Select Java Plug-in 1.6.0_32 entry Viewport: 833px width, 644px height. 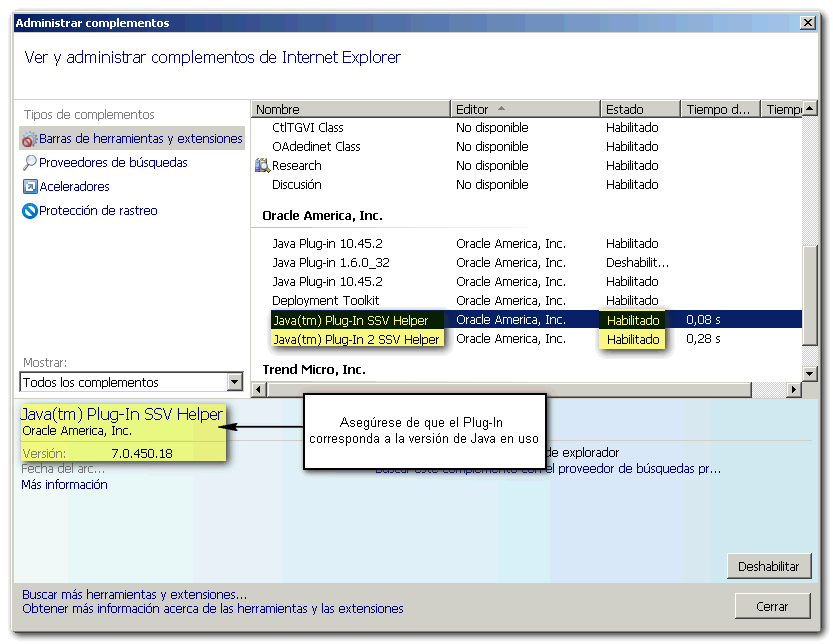(331, 263)
